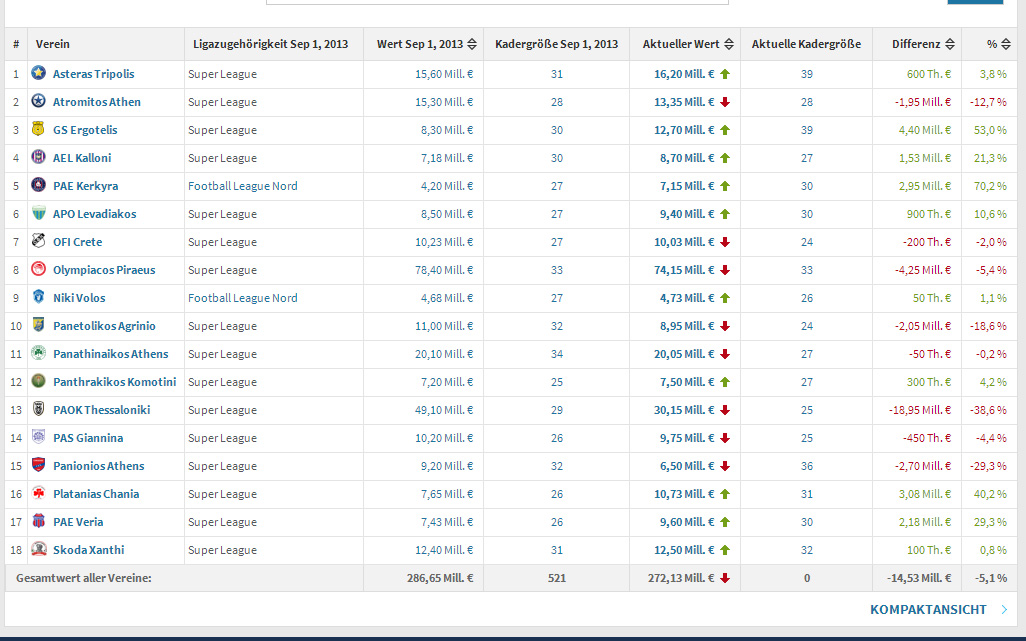Open Football League Nord link for PAE Kerkyra
This screenshot has width=1026, height=641.
(243, 186)
